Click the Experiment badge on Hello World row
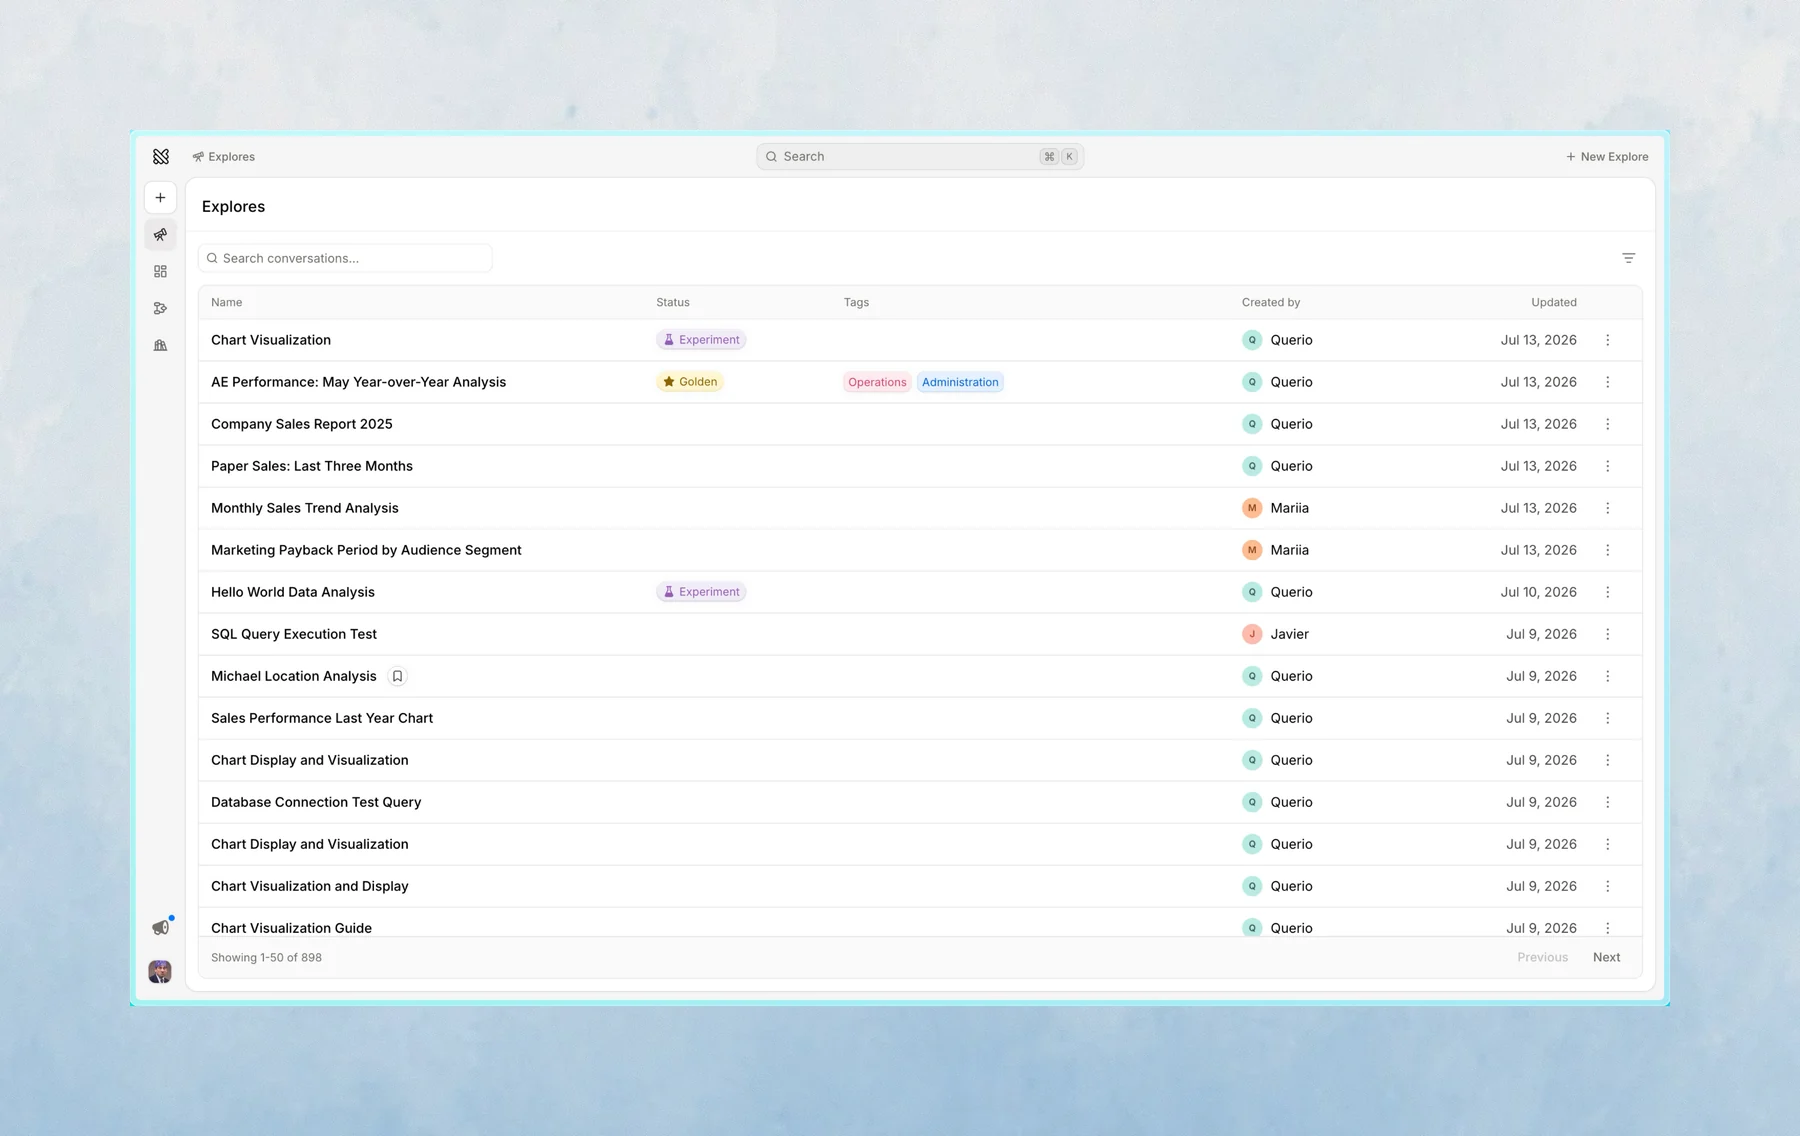The width and height of the screenshot is (1800, 1136). (701, 592)
